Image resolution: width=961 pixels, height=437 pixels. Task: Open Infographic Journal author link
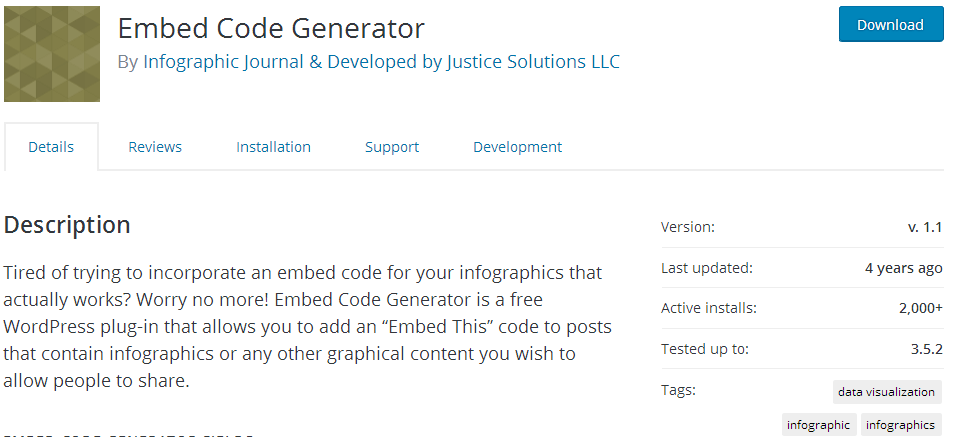(x=224, y=62)
